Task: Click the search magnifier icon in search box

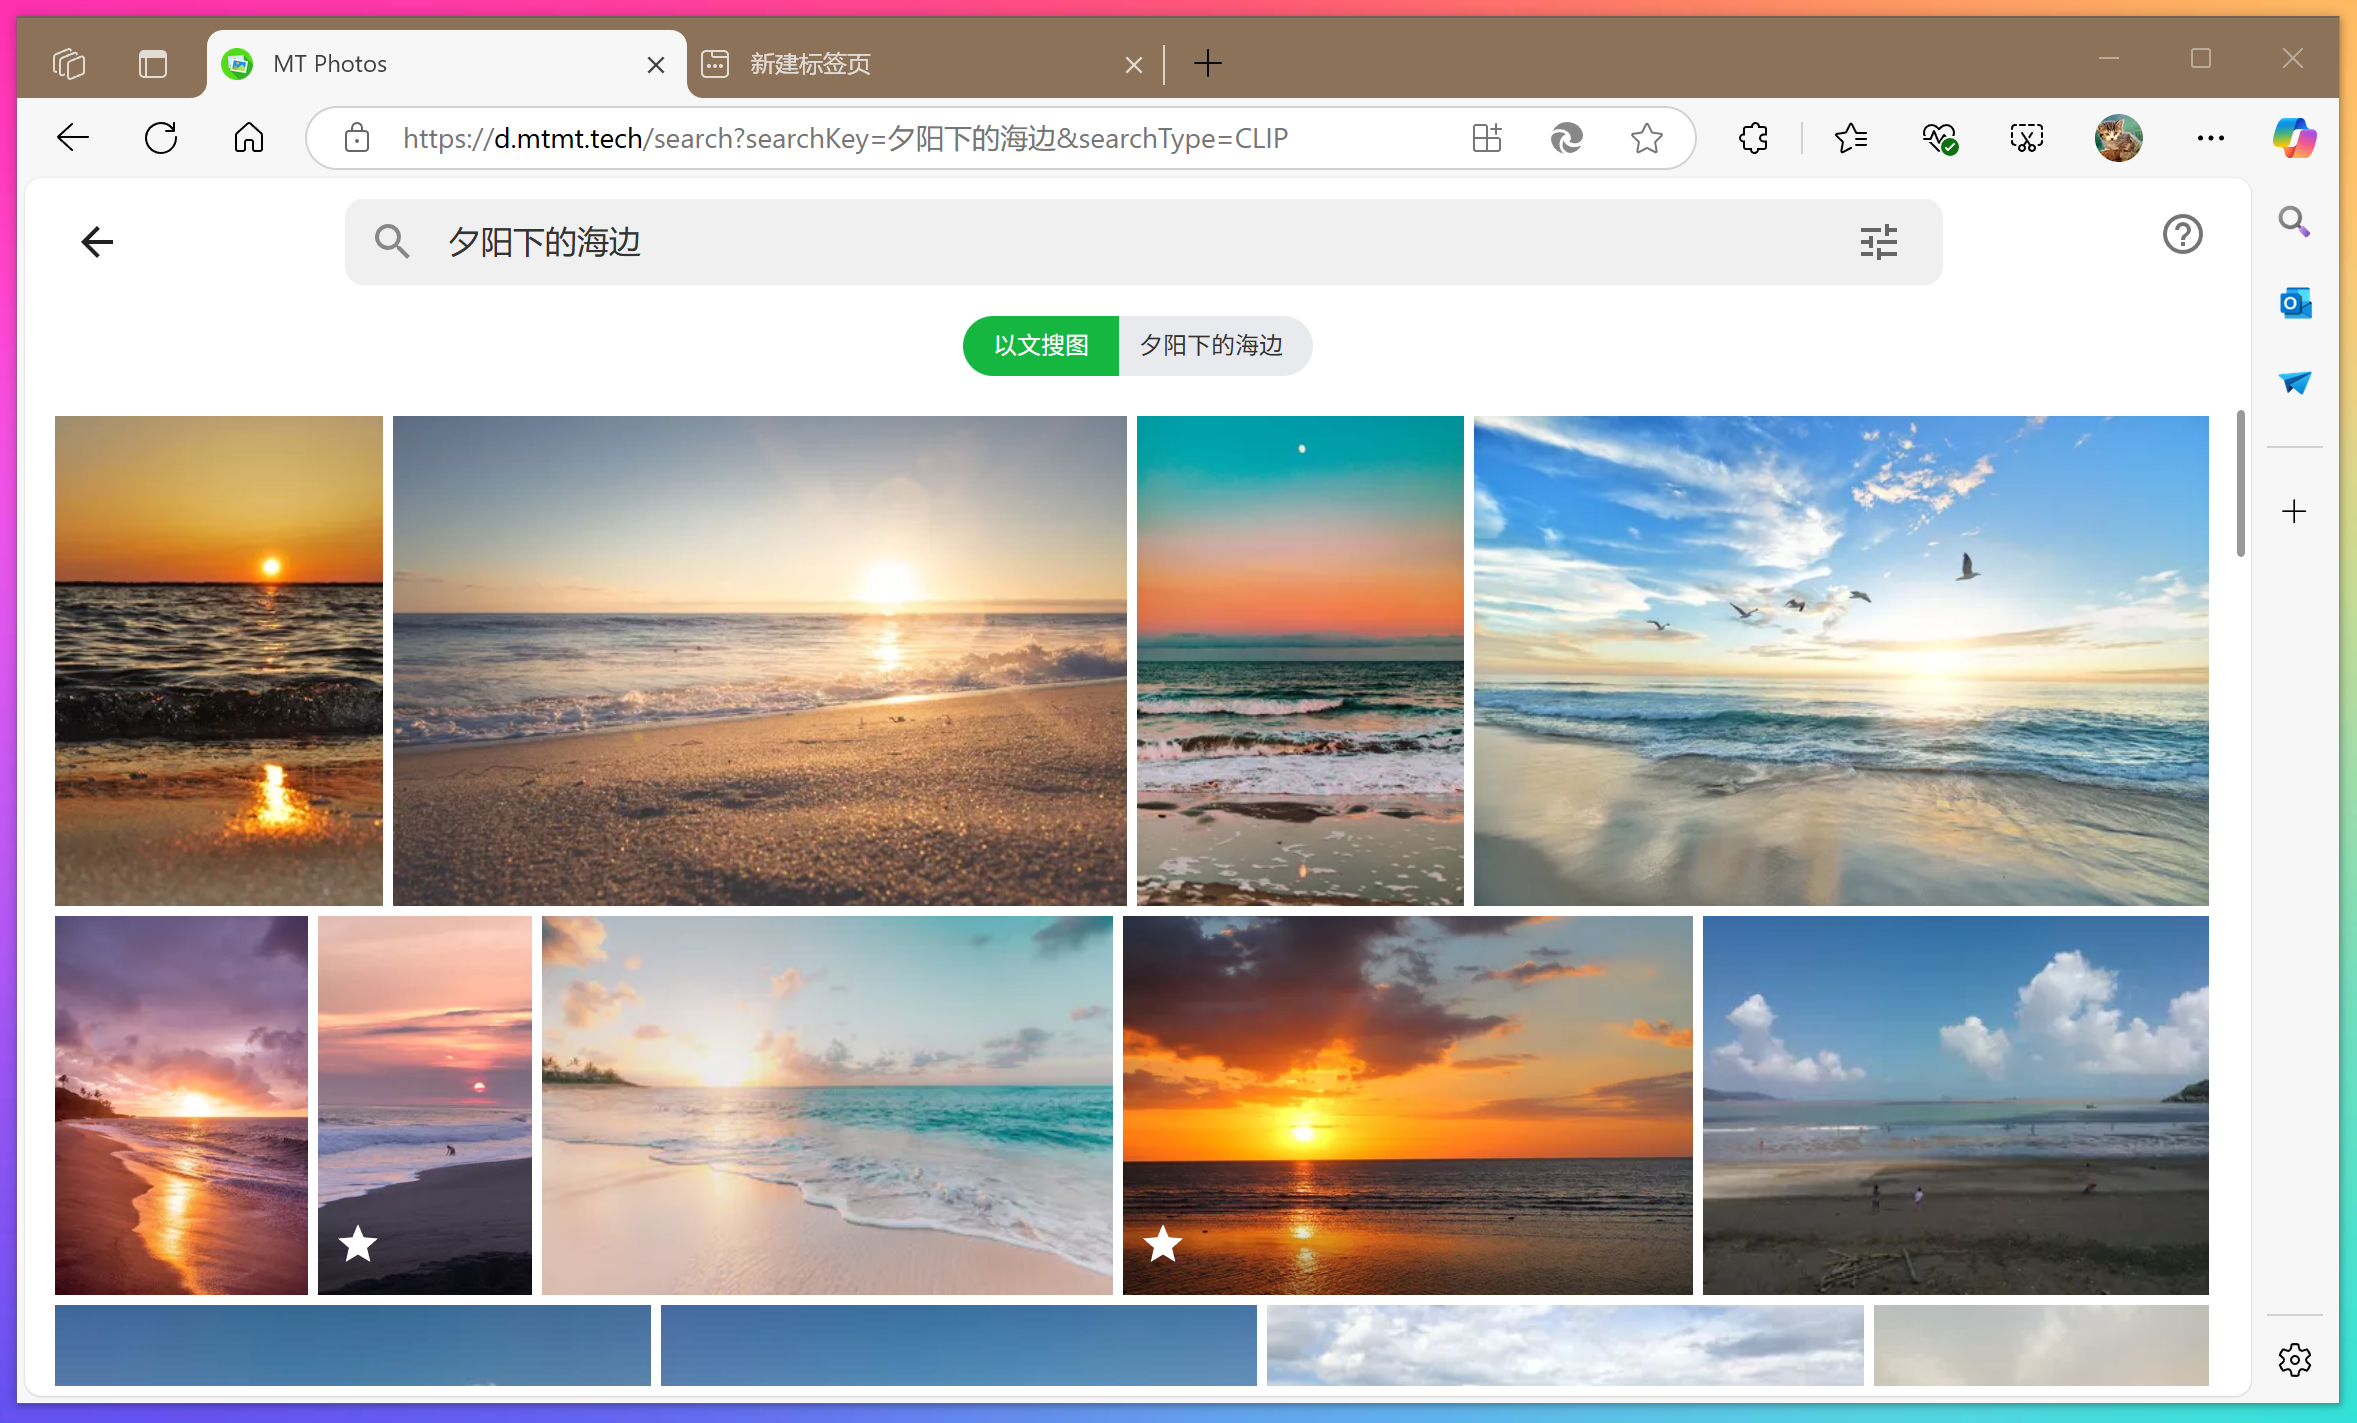Action: tap(391, 242)
